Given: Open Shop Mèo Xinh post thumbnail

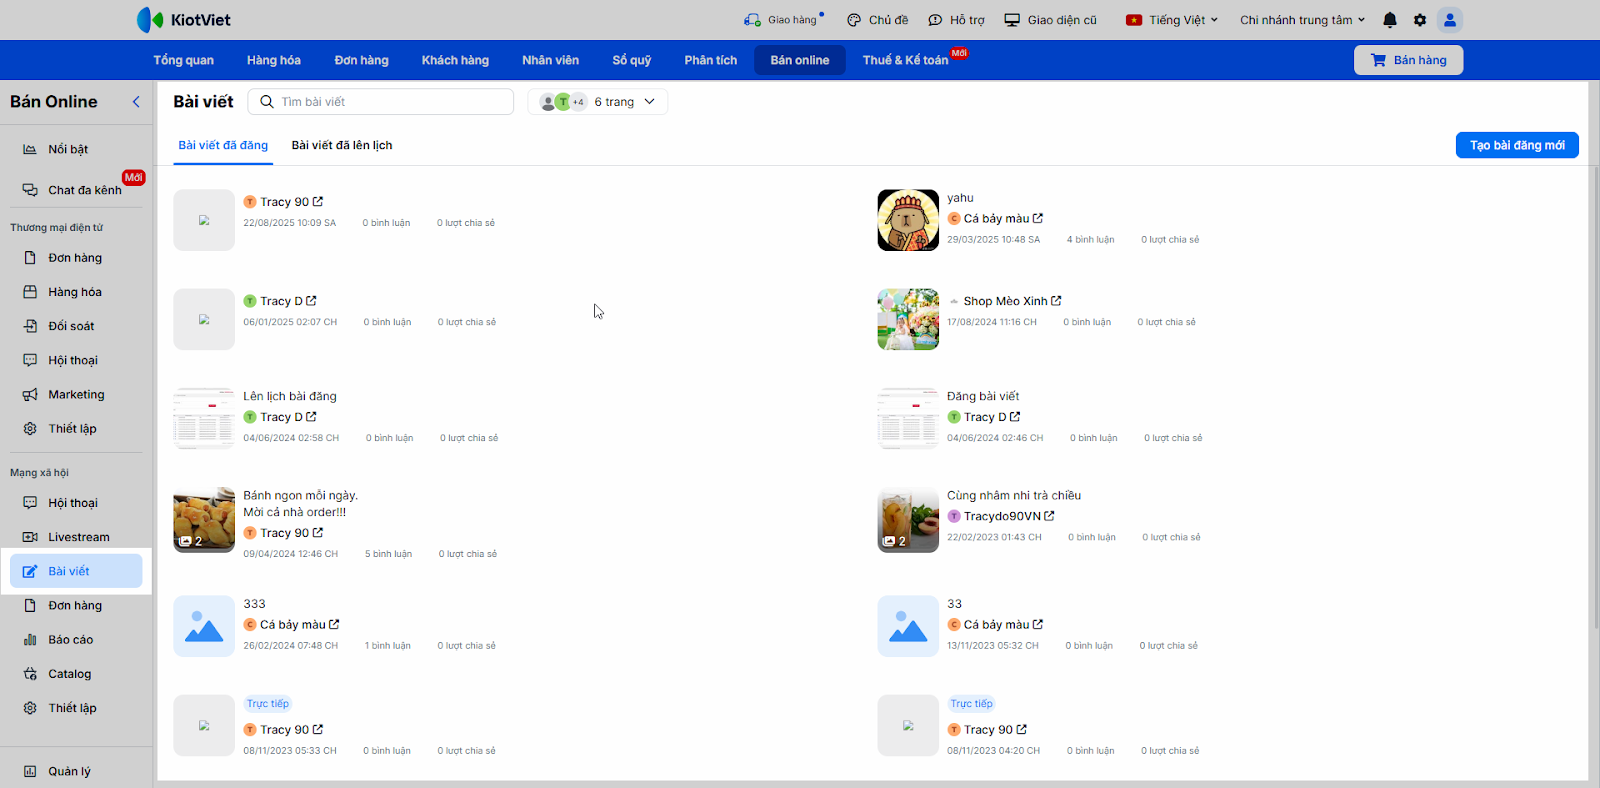Looking at the screenshot, I should [x=908, y=319].
